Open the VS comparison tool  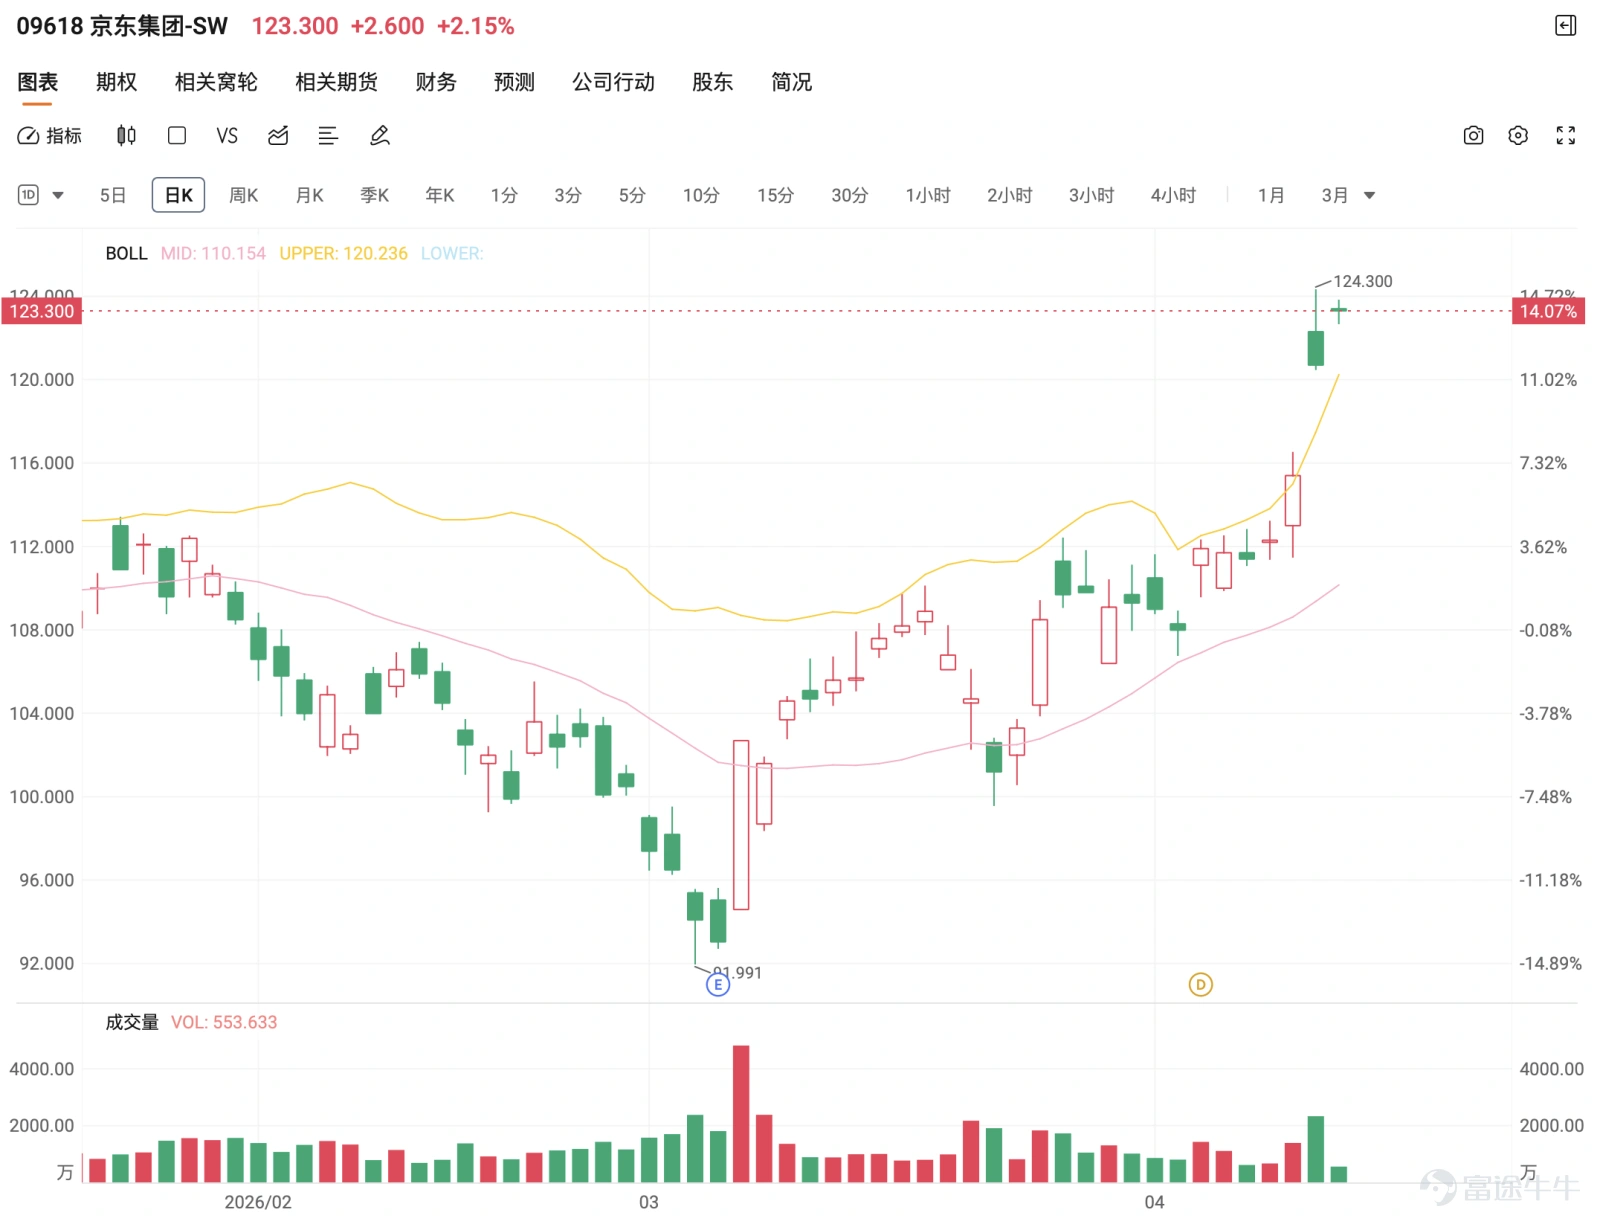(227, 136)
